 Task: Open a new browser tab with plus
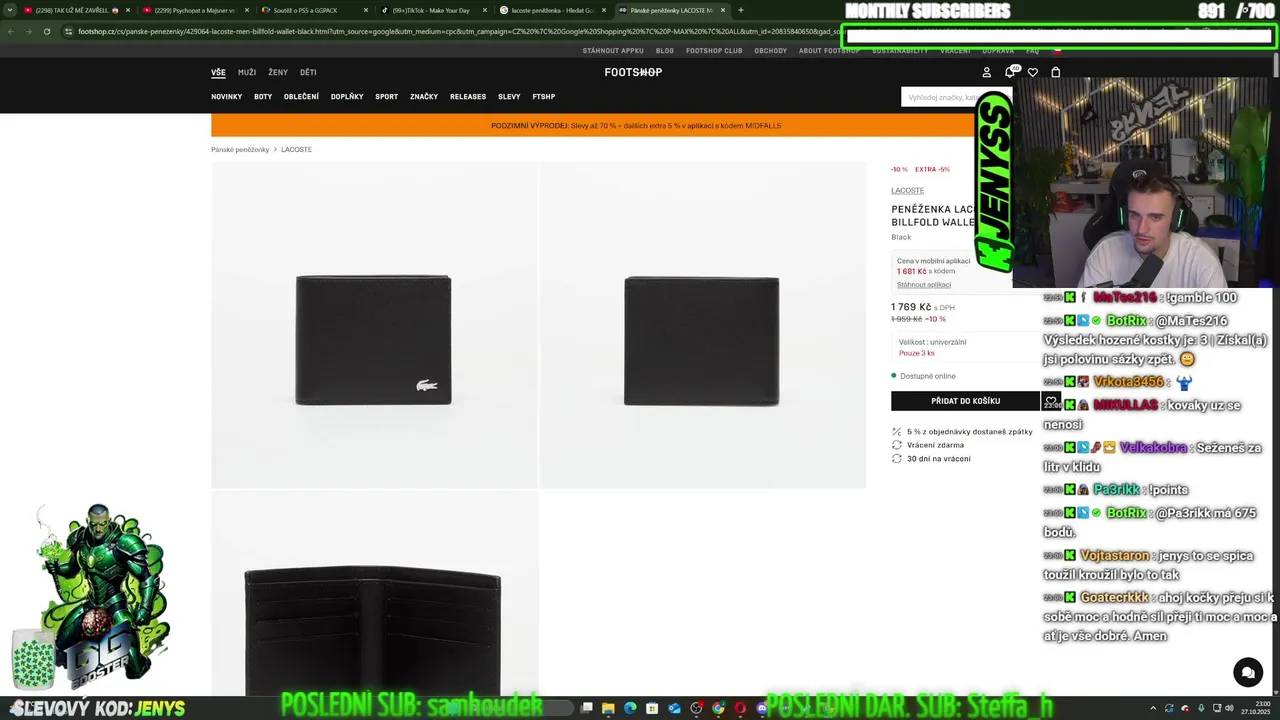[740, 10]
